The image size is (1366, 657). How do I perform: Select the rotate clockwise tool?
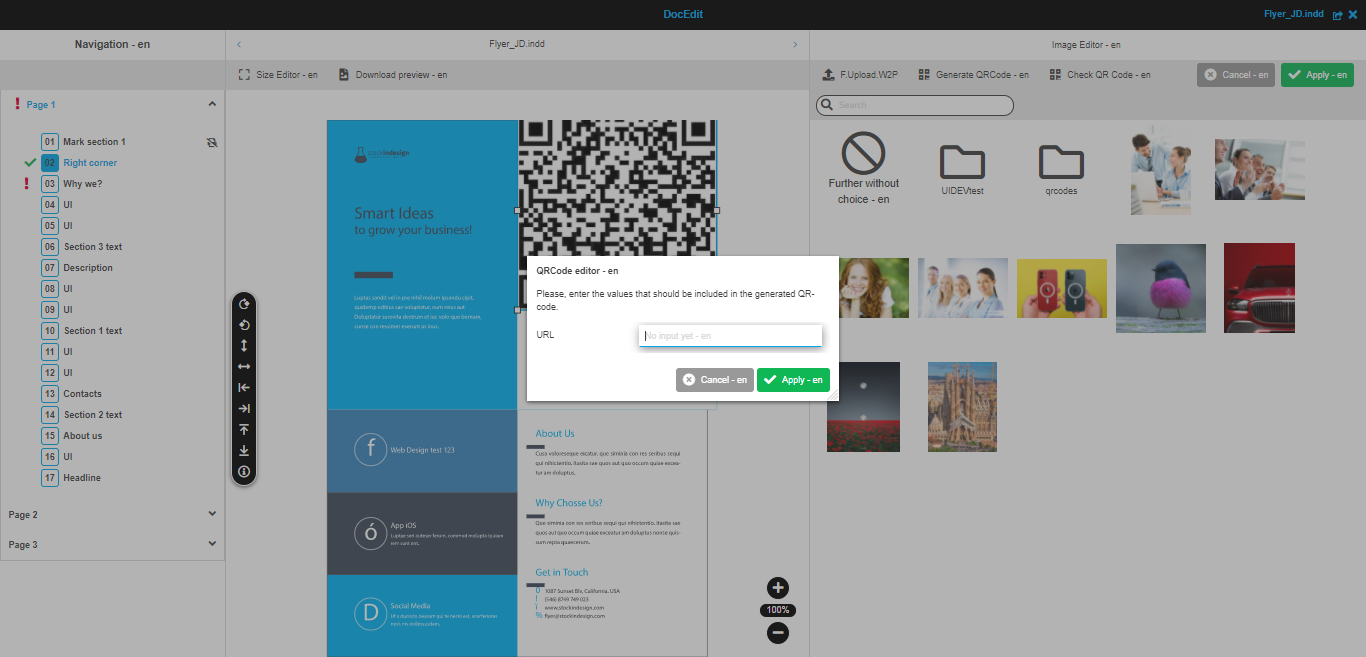pyautogui.click(x=244, y=304)
